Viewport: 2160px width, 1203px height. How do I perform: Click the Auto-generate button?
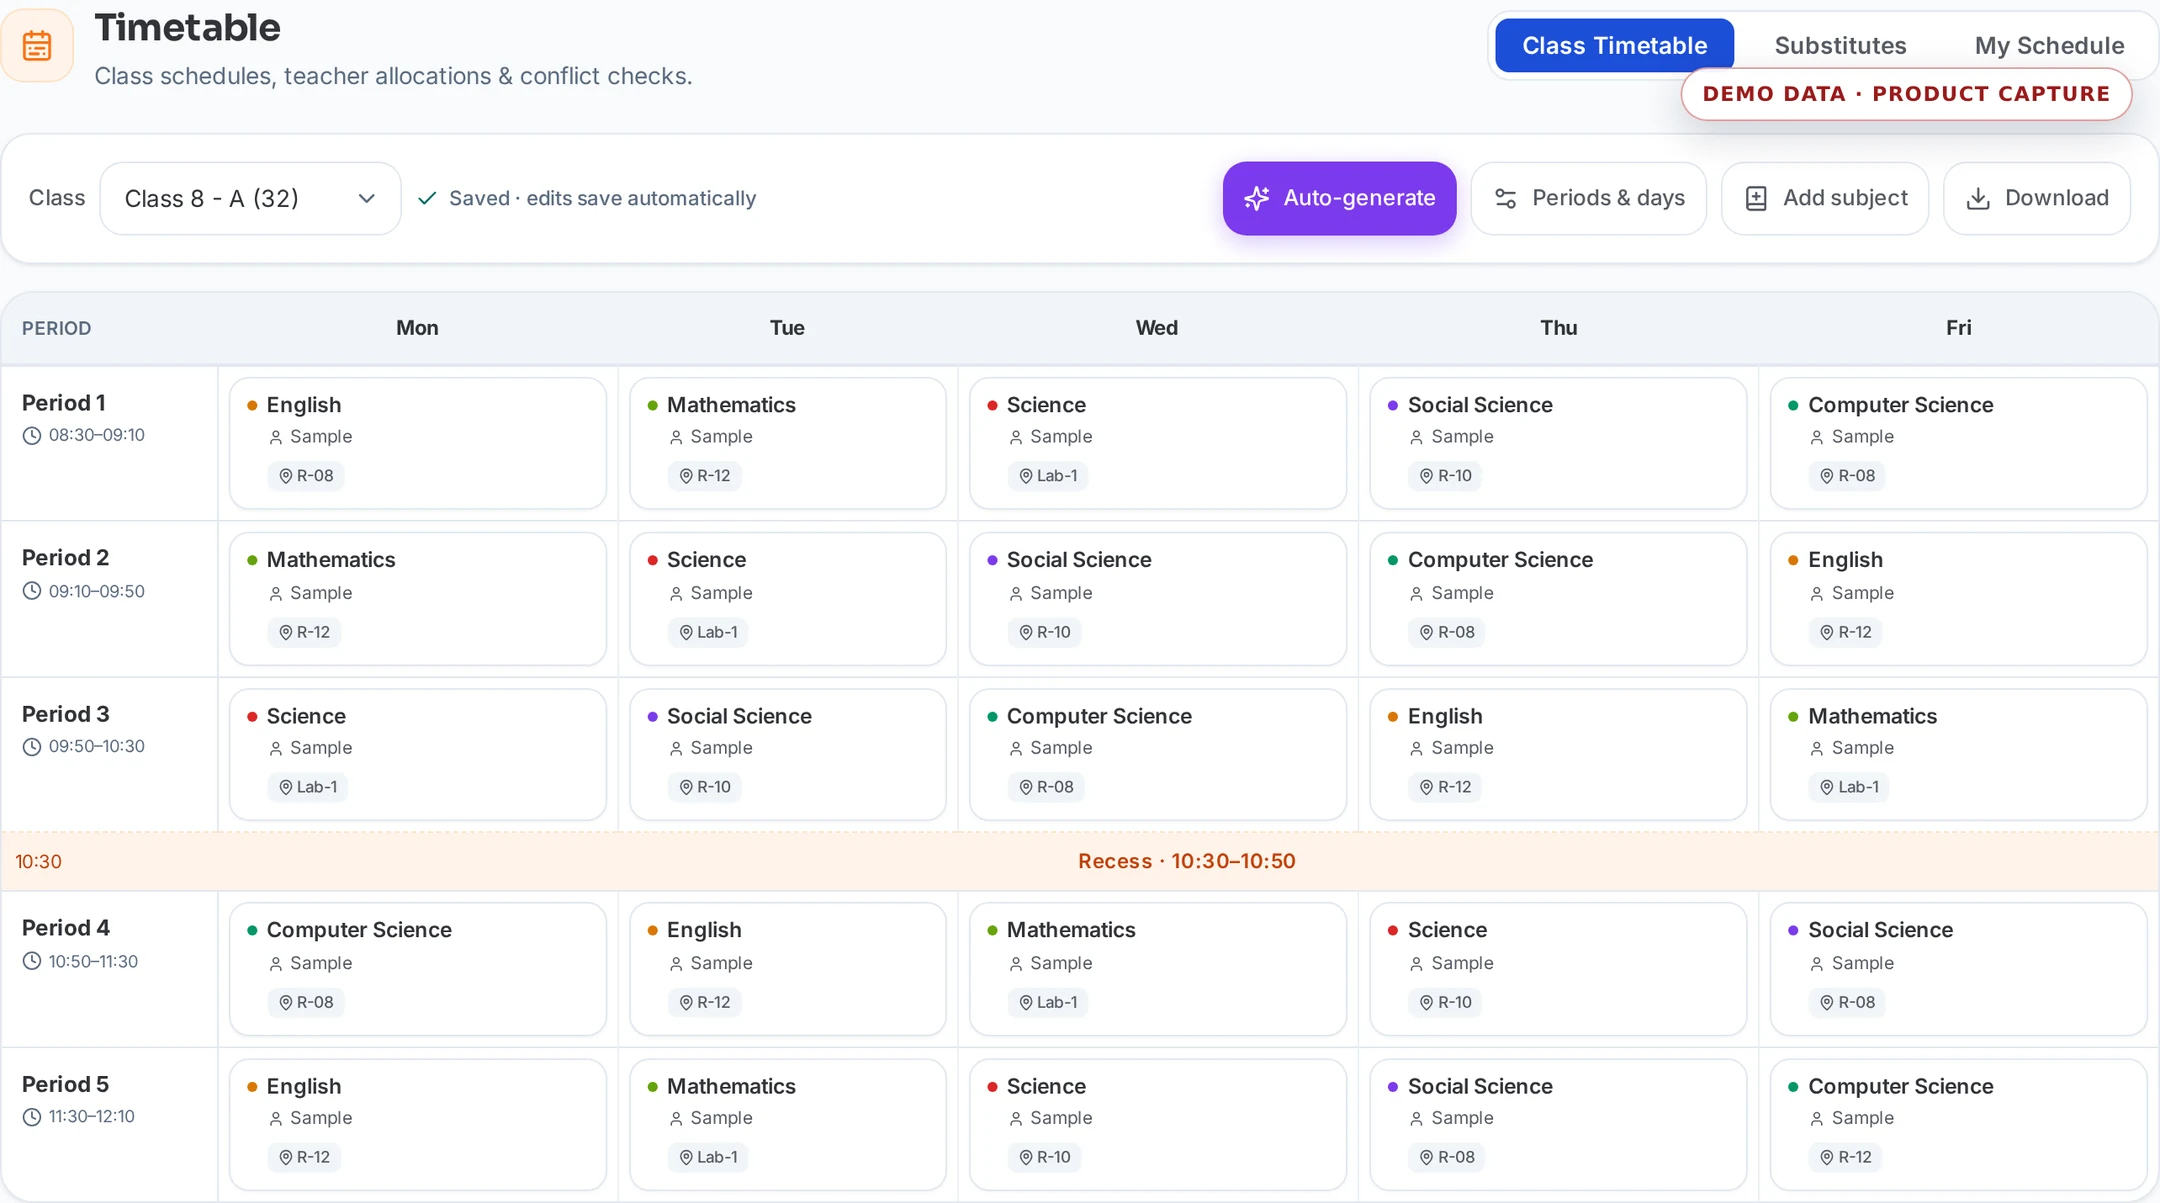point(1339,198)
